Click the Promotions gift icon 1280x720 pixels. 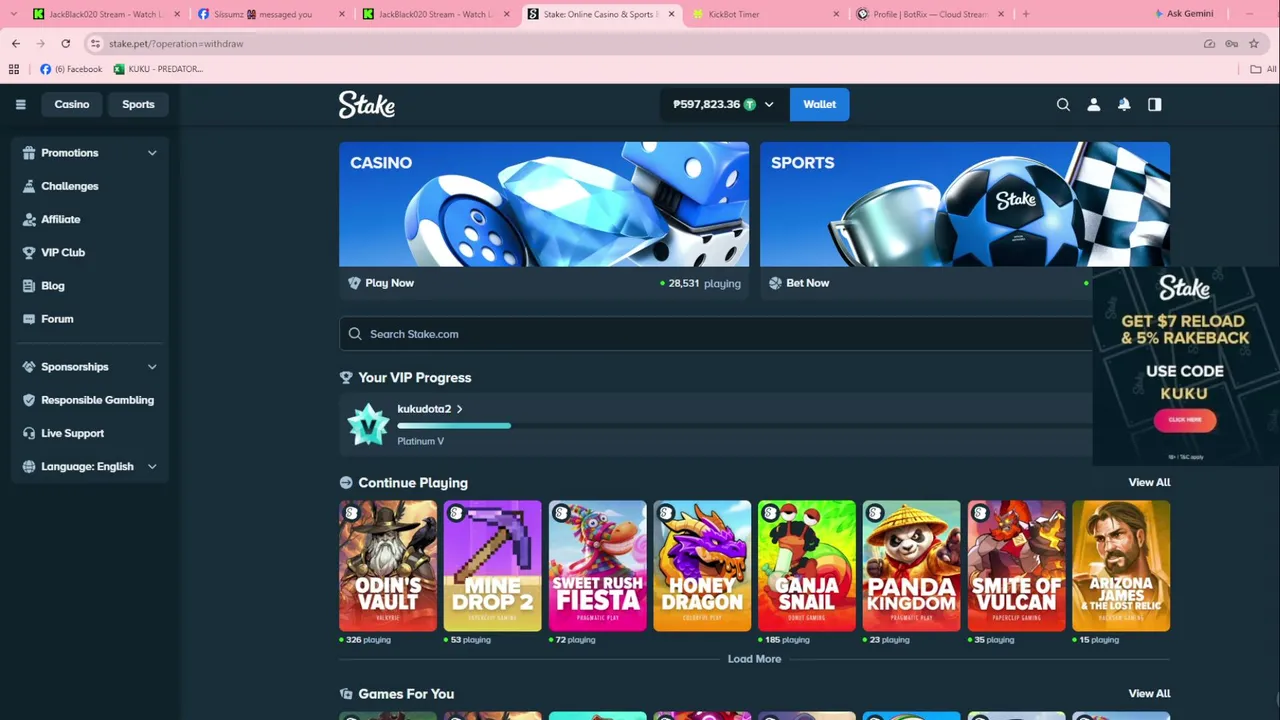point(29,153)
